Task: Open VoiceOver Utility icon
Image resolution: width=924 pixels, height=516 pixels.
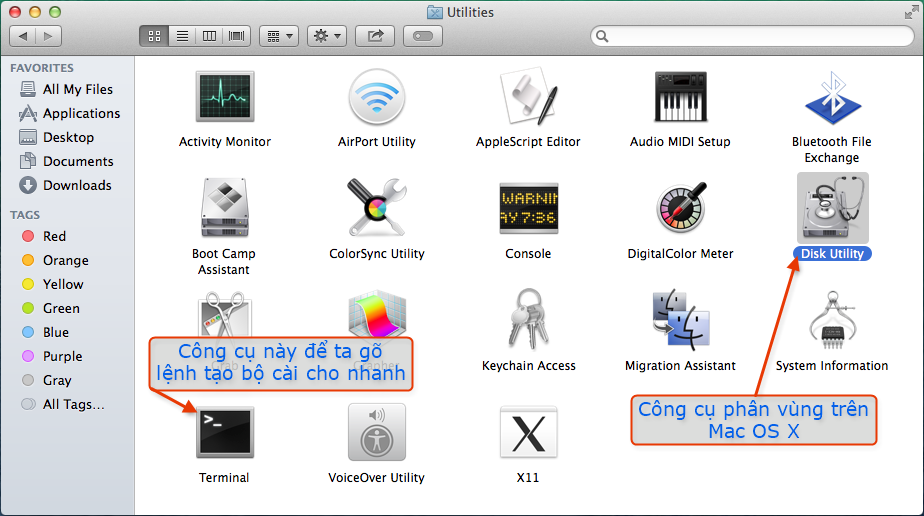Action: click(377, 432)
